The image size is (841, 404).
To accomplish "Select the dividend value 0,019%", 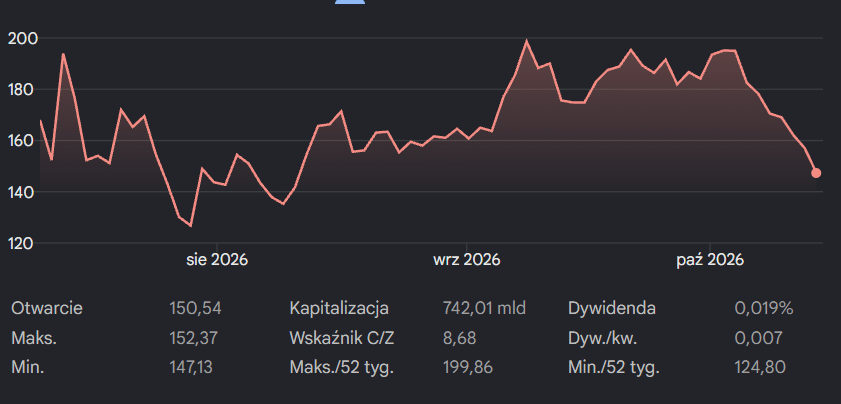I will (764, 308).
